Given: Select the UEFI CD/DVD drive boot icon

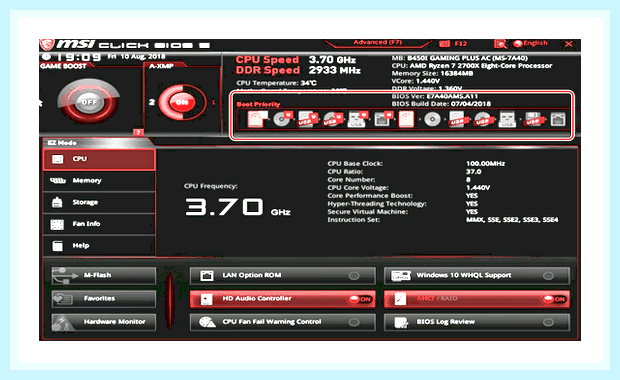Looking at the screenshot, I should pos(282,119).
